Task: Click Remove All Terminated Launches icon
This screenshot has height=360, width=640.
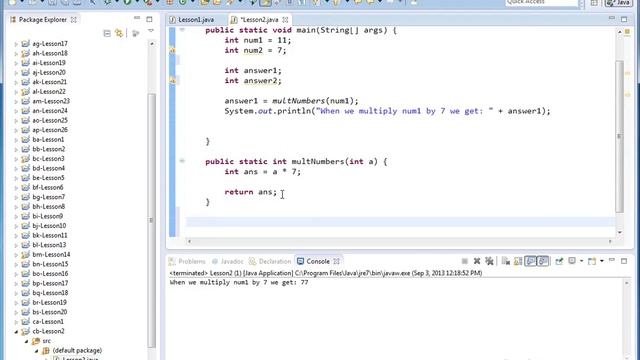Action: tap(489, 261)
